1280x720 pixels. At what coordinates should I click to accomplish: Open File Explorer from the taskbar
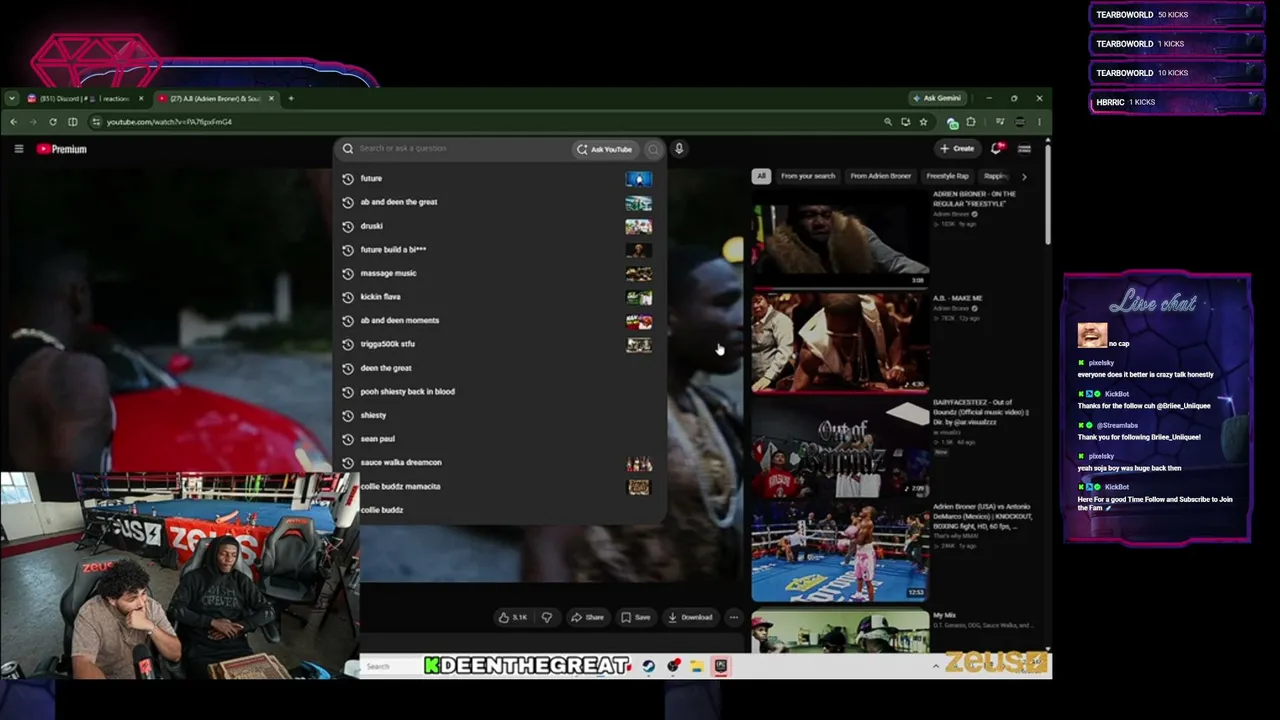point(696,666)
